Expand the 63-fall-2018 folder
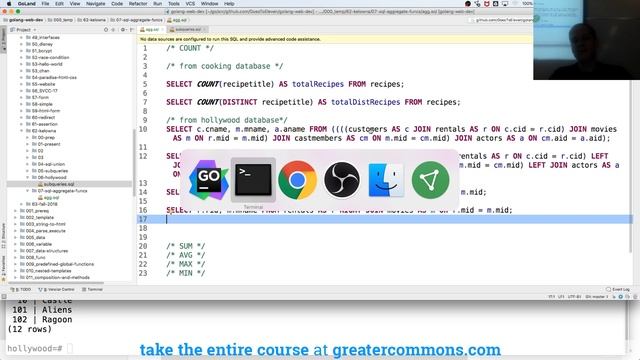Screen dimensions: 640x360 point(22,204)
